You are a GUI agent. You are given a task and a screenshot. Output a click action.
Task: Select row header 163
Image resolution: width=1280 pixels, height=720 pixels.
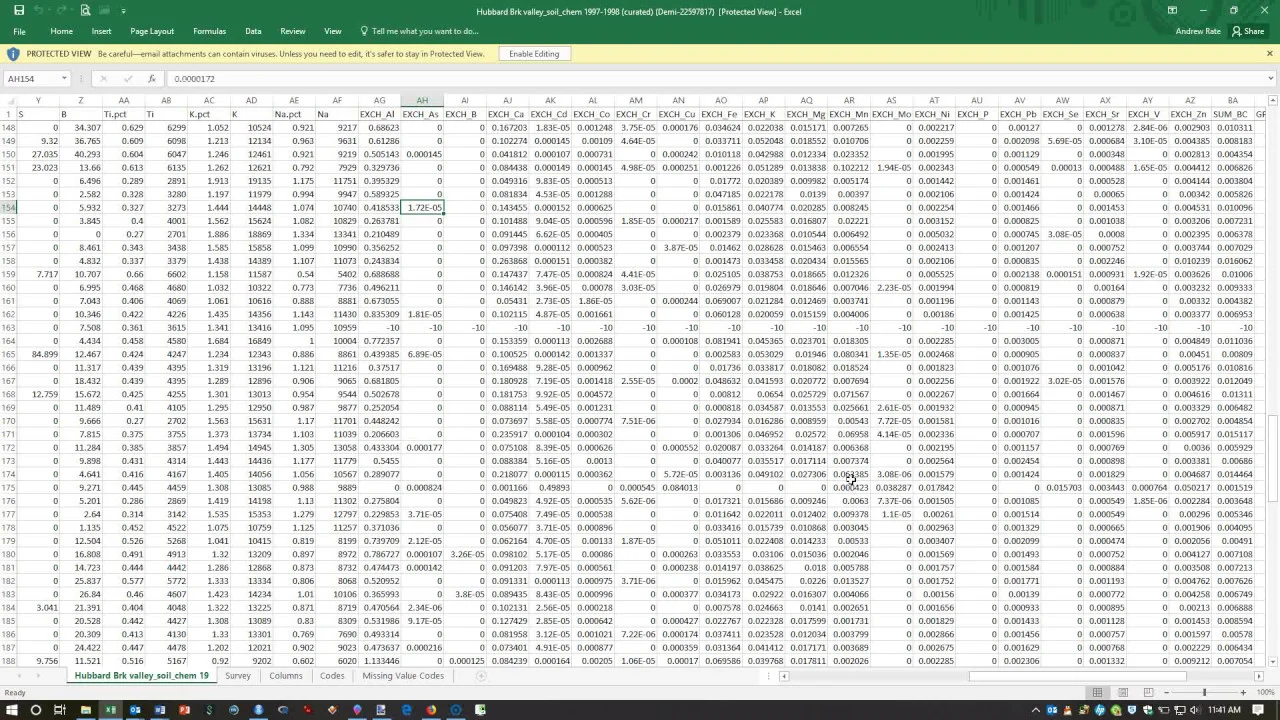pos(10,327)
